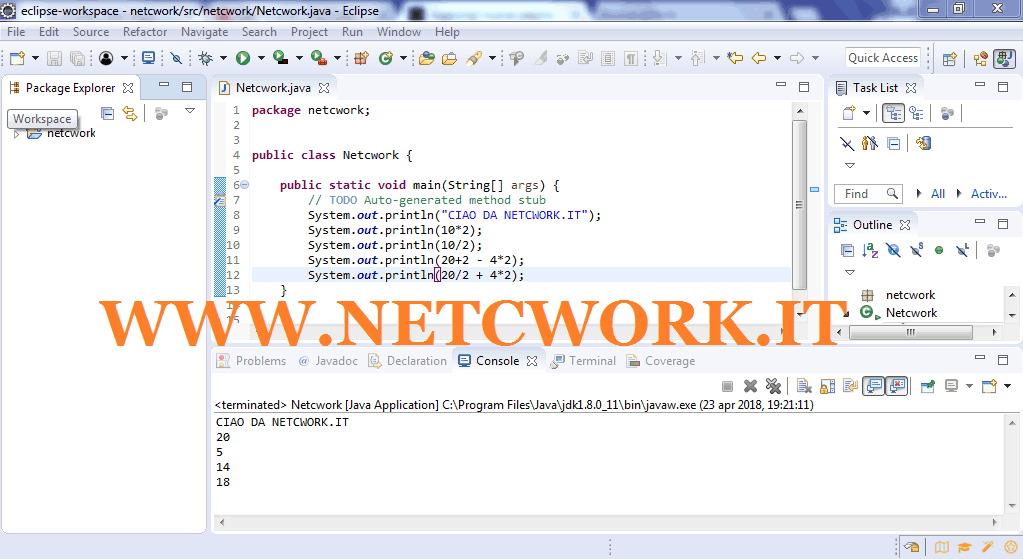
Task: Click Synchronize Changed icon in Task List
Action: (923, 143)
